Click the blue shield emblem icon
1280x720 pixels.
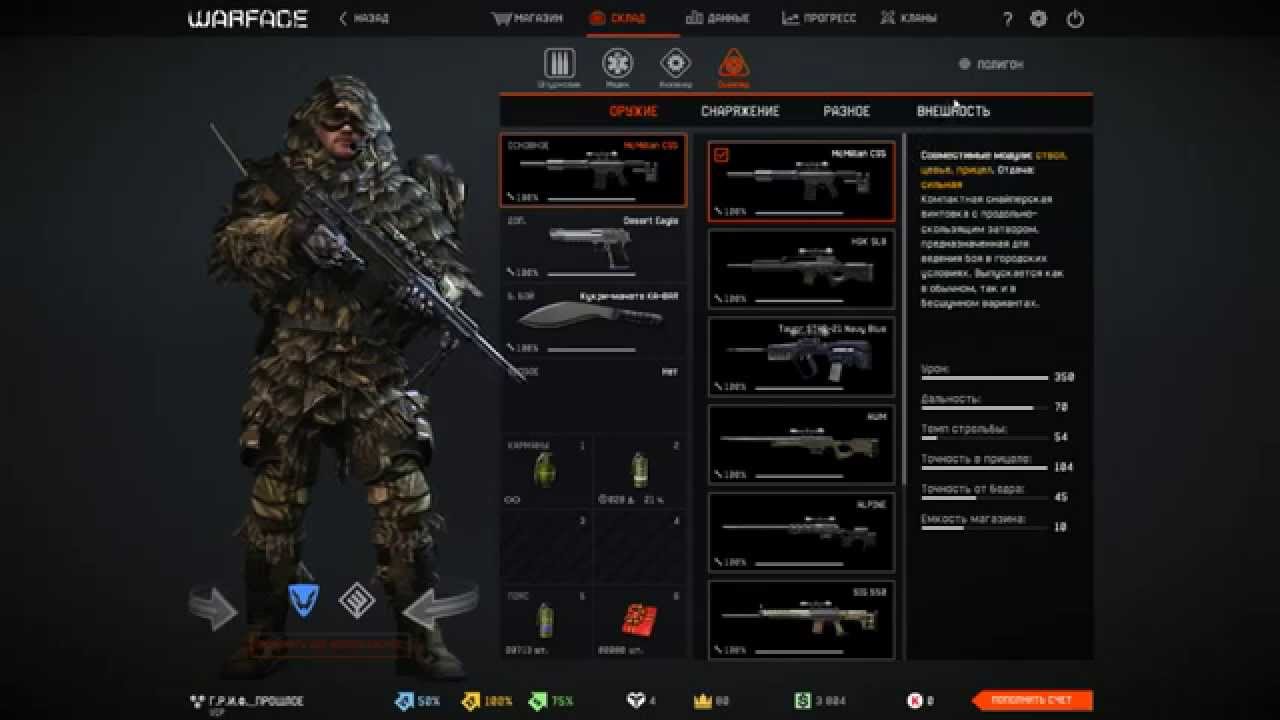click(x=303, y=600)
